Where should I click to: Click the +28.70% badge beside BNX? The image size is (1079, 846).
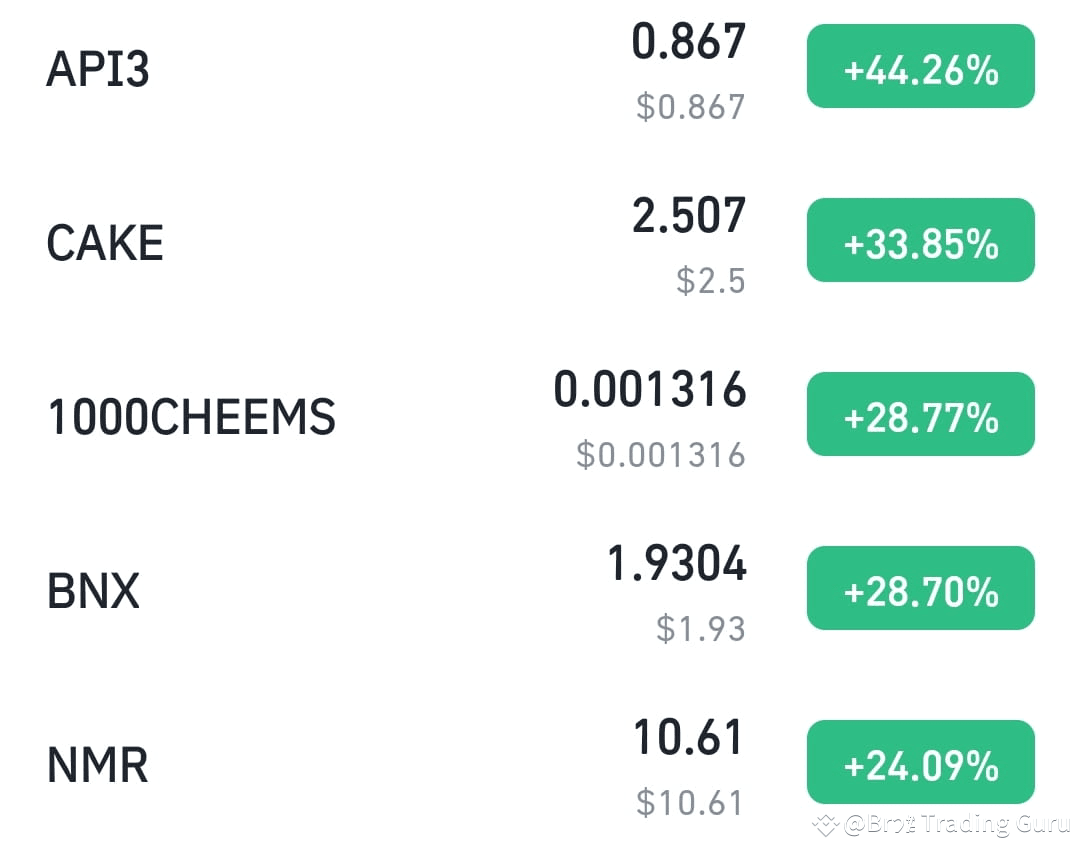[919, 588]
